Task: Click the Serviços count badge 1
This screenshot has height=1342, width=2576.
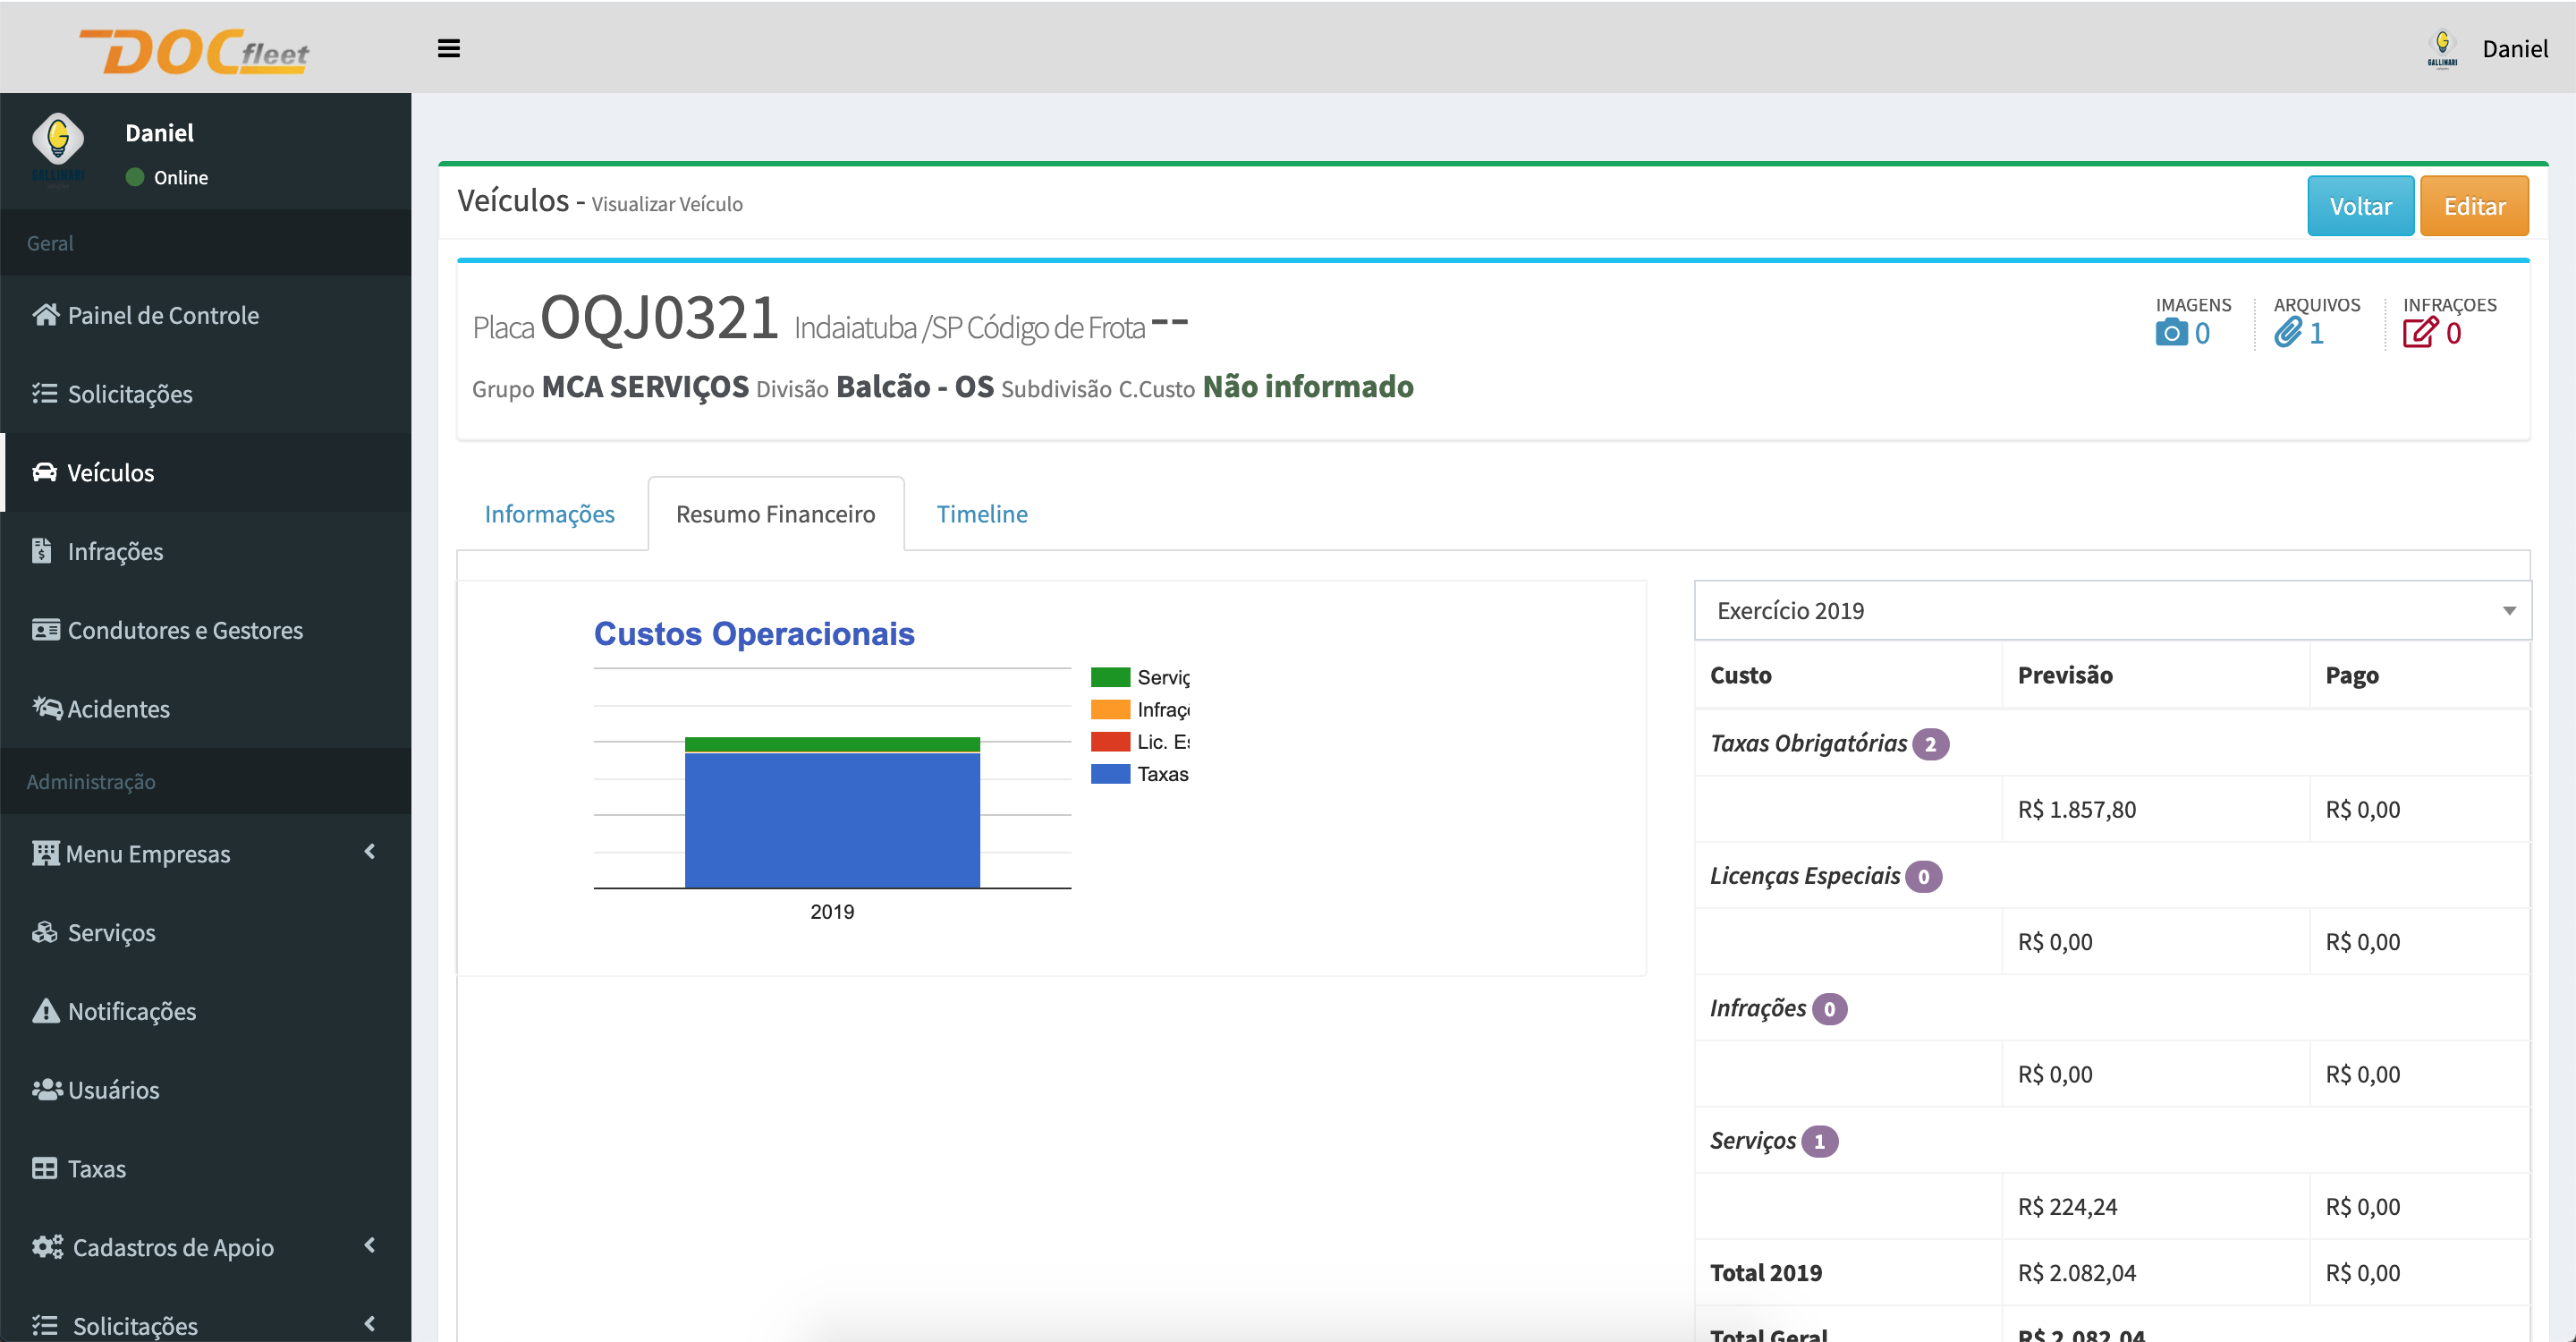Action: [x=1819, y=1141]
